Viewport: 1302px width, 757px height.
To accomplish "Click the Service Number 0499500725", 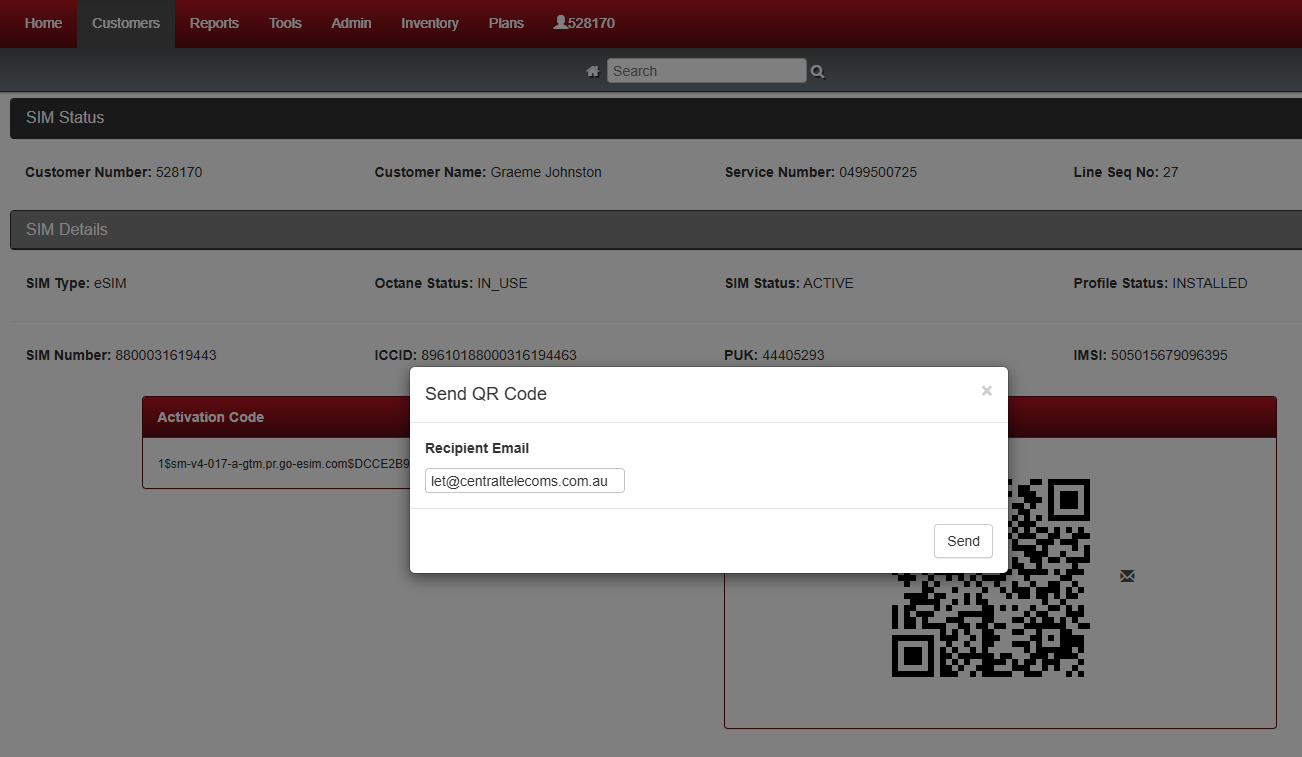I will (878, 172).
